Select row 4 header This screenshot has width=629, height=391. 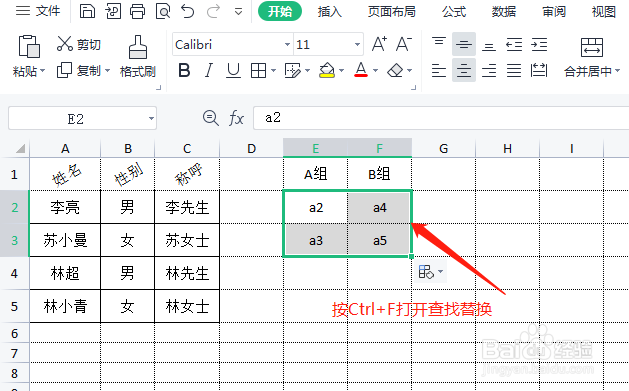(14, 273)
